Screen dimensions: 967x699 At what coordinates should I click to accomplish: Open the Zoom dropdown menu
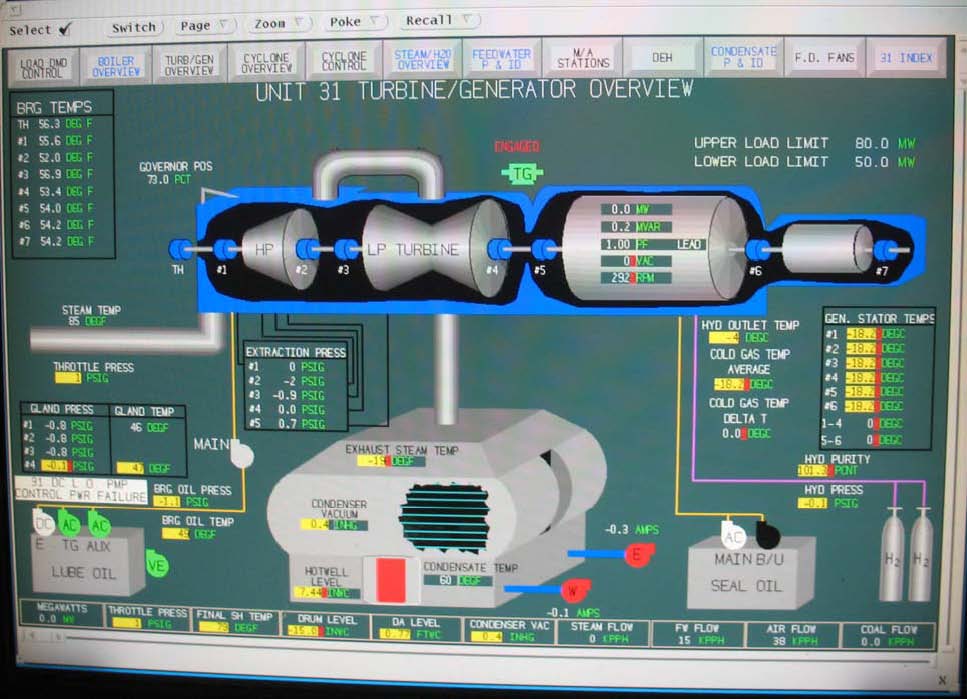point(279,23)
